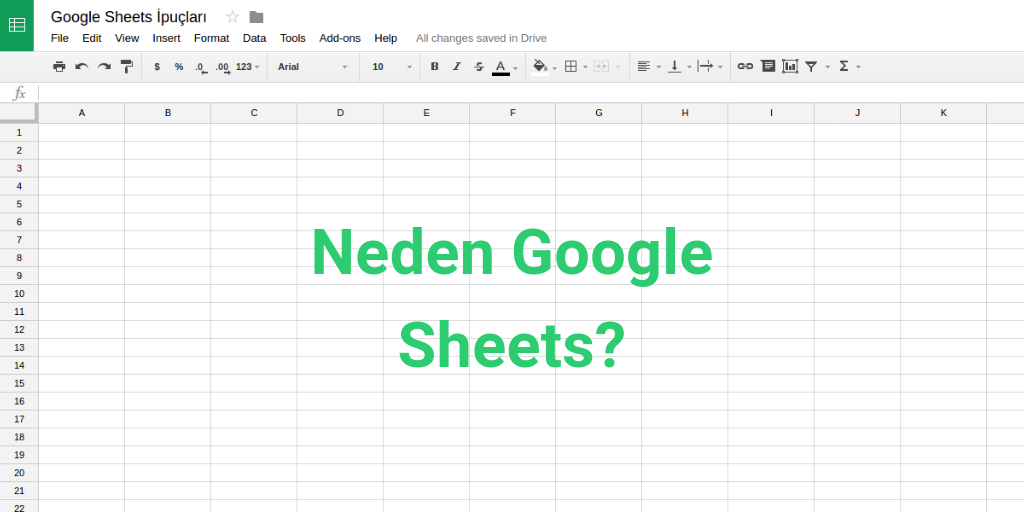
Task: Click the text wrapping icon
Action: click(705, 67)
